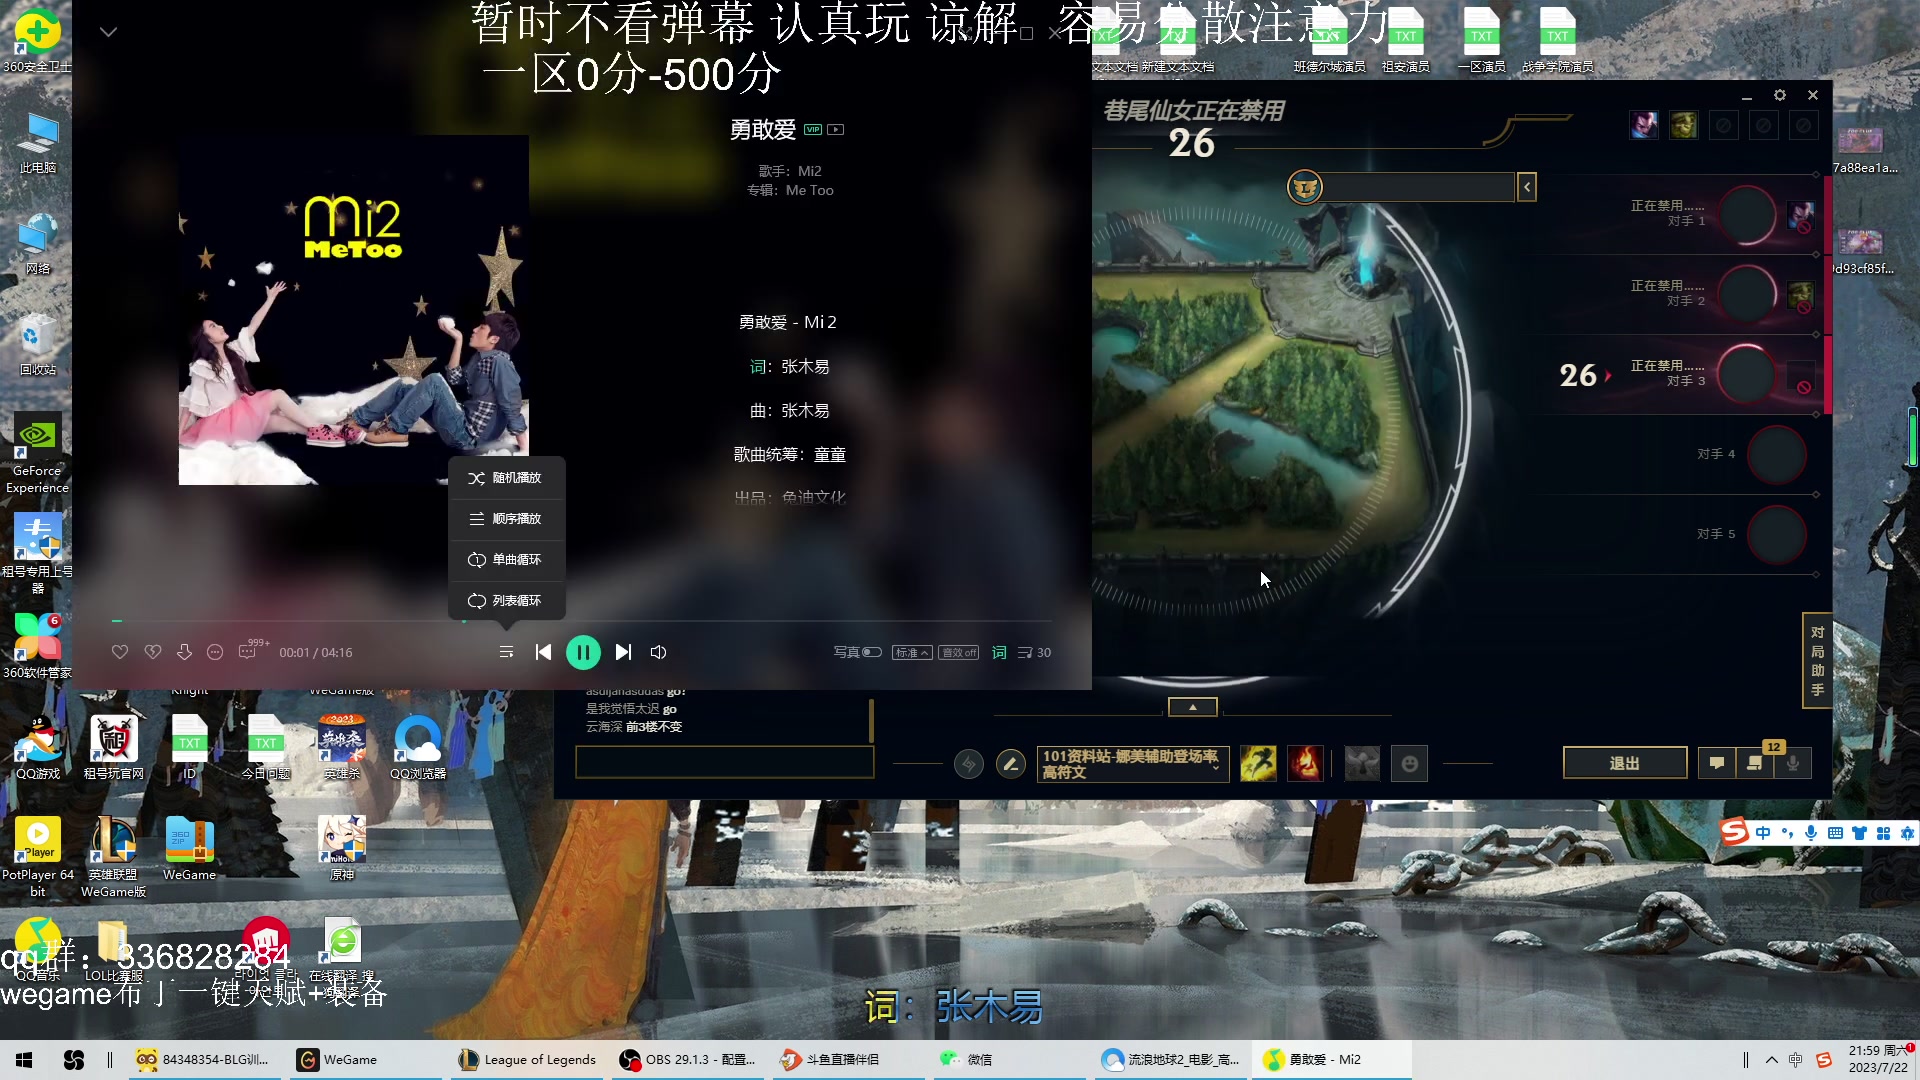Pause the song with the green pause button
Screen dimensions: 1920x1080
[583, 652]
